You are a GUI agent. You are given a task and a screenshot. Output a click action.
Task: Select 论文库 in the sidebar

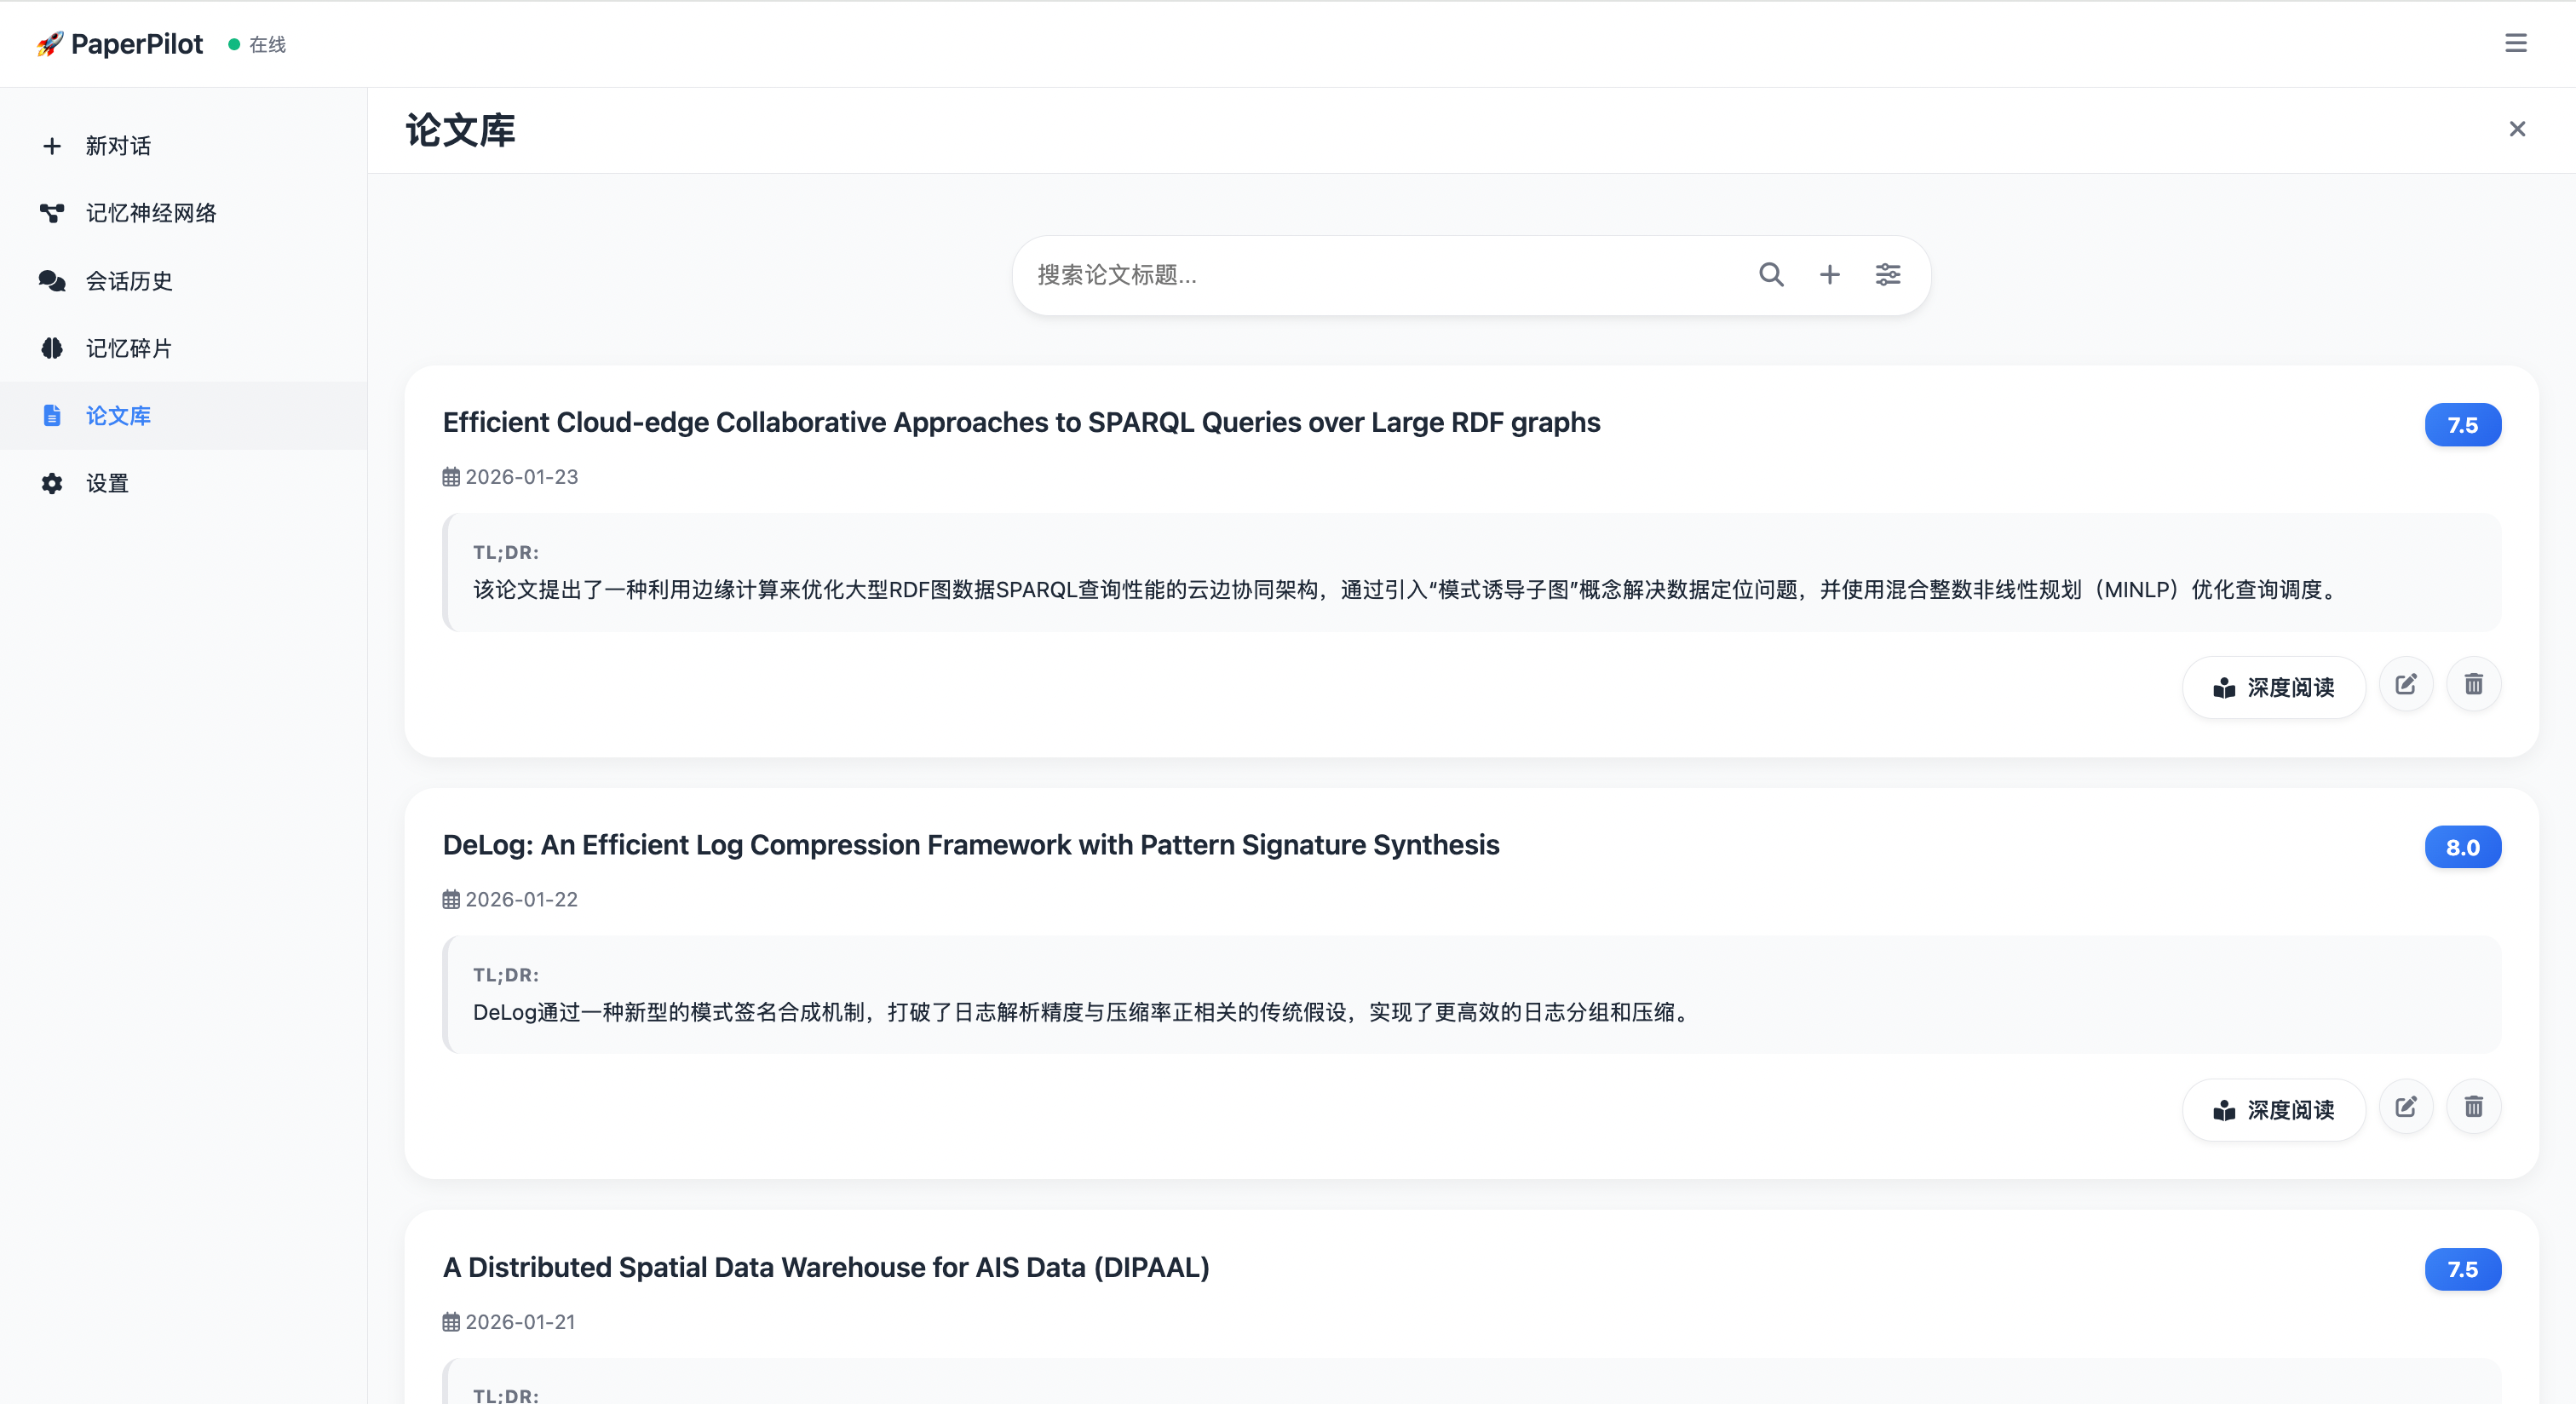pos(184,415)
